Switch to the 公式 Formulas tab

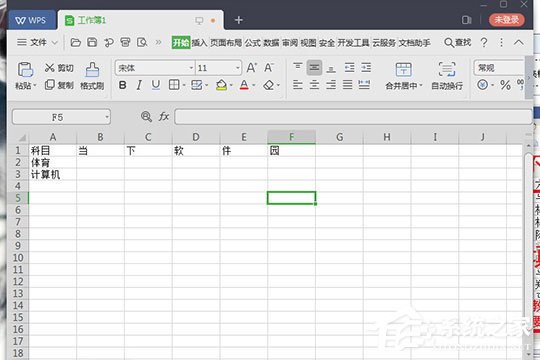coord(253,43)
